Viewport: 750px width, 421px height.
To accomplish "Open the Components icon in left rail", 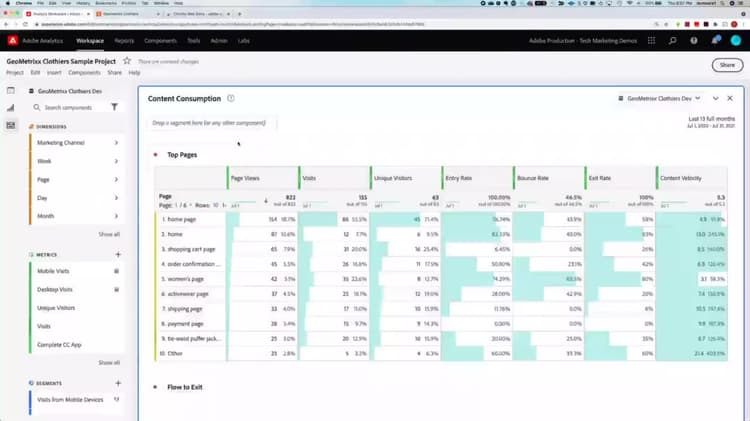I will tap(11, 125).
